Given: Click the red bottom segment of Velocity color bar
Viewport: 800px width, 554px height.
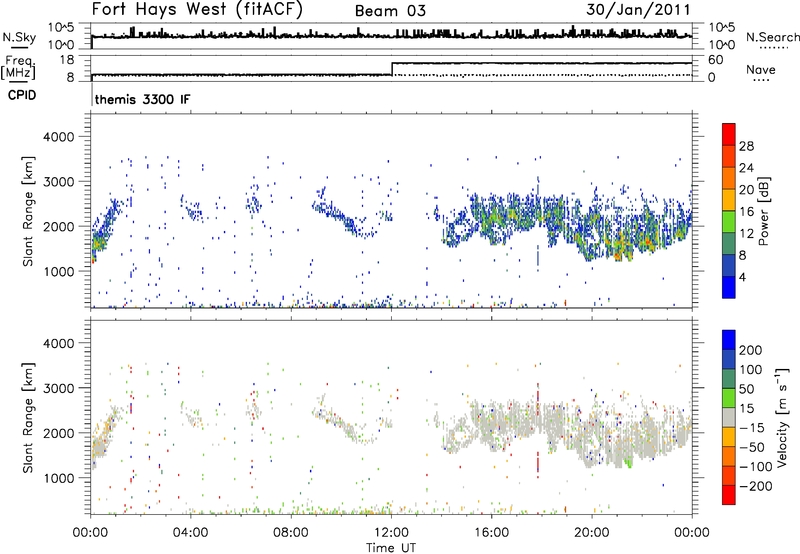Looking at the screenshot, I should [729, 494].
